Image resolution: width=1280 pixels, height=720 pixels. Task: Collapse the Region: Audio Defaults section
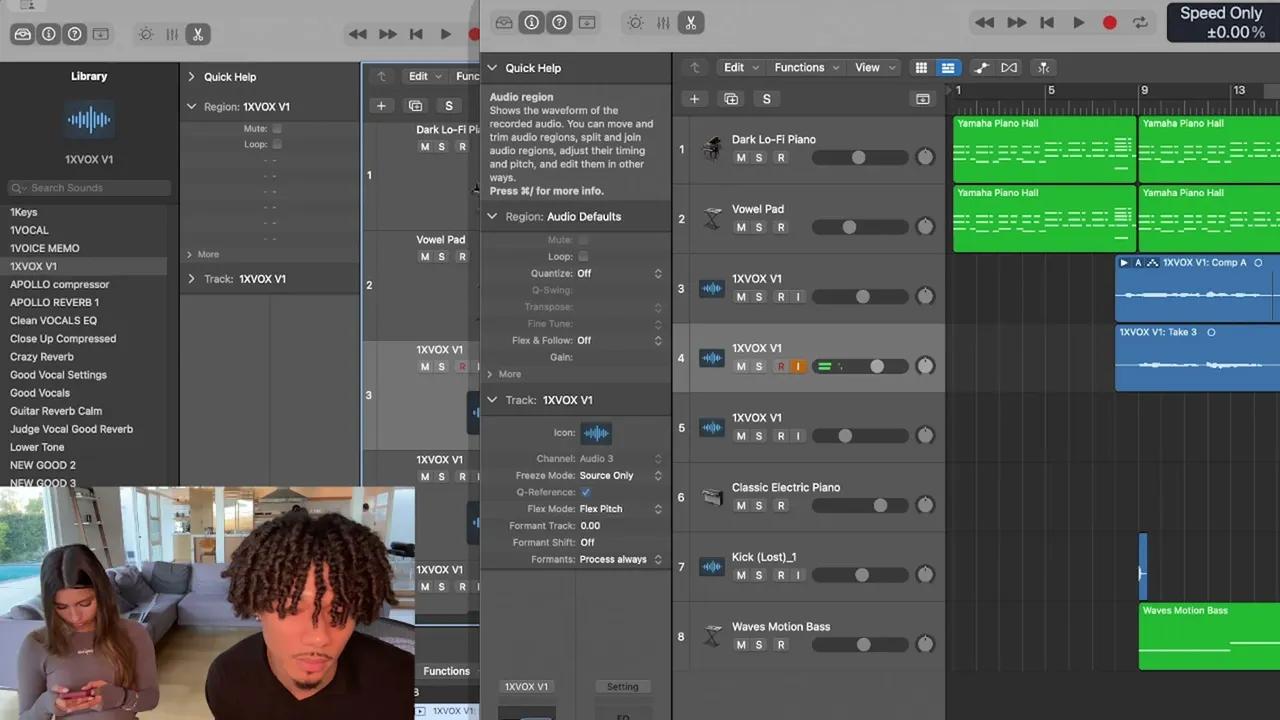[492, 216]
